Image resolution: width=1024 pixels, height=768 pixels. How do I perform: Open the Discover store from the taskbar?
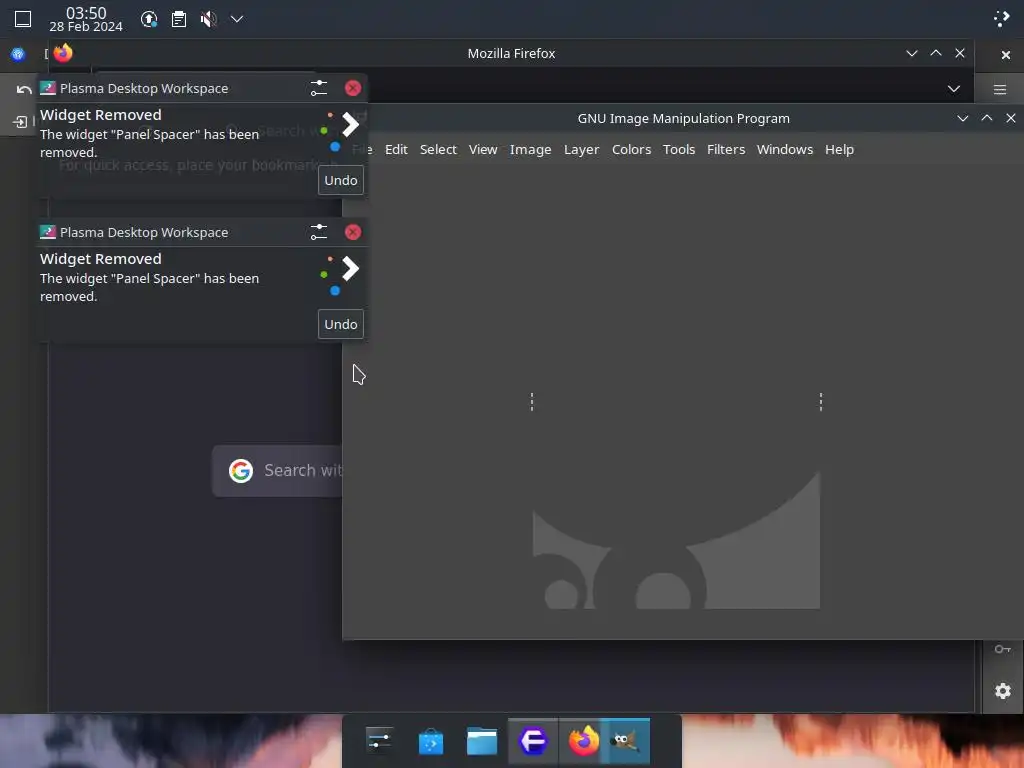(430, 742)
